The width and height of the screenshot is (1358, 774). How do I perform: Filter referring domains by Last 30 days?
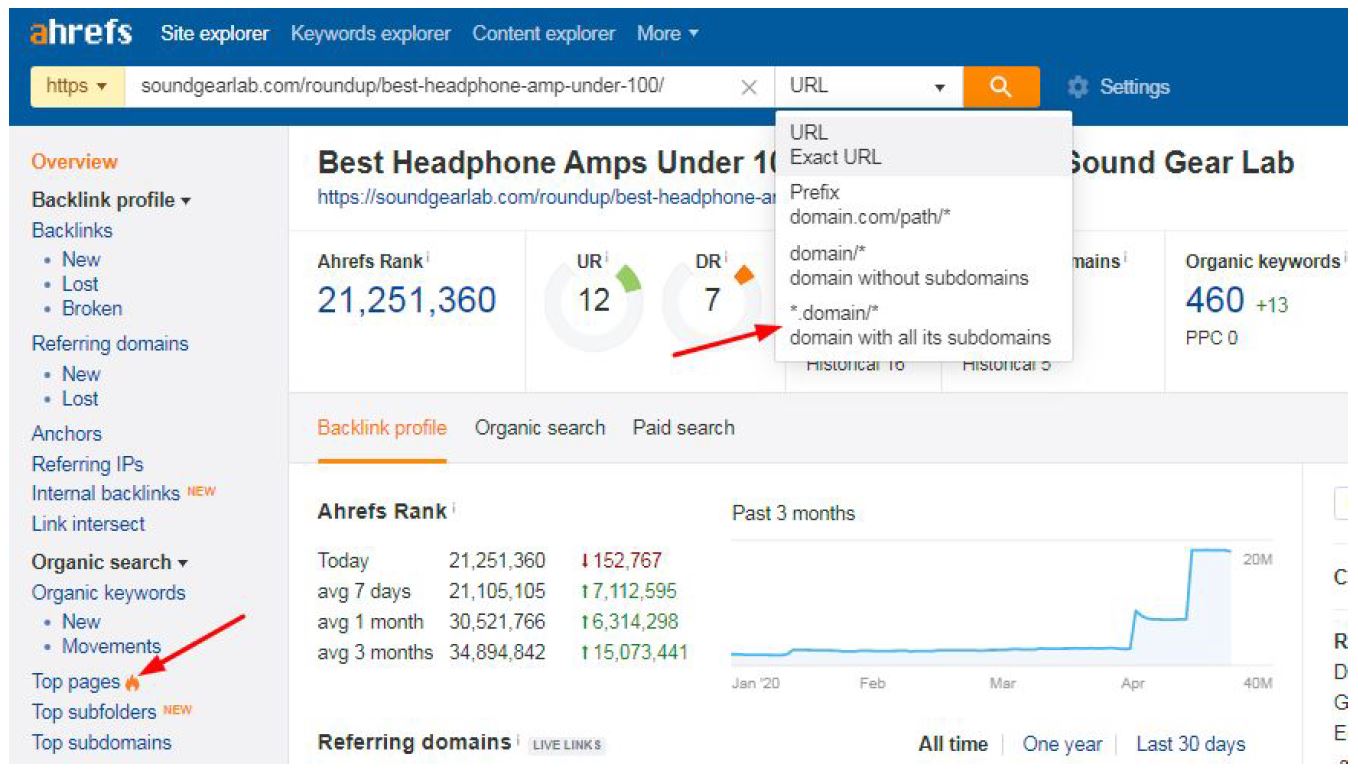(1190, 744)
